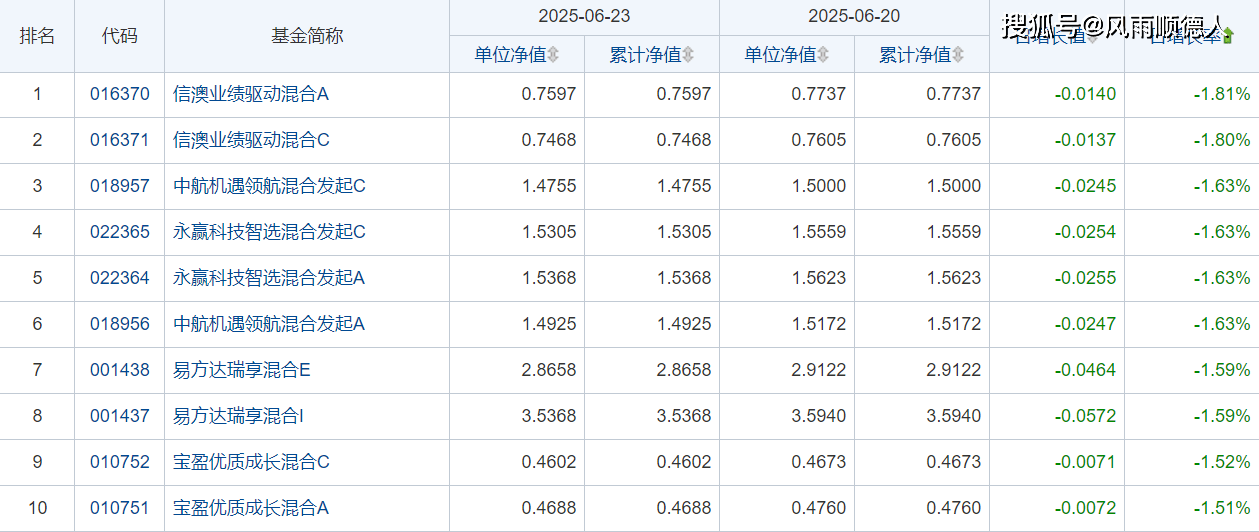The height and width of the screenshot is (532, 1259).
Task: Open fund code 001438 link
Action: [x=120, y=370]
